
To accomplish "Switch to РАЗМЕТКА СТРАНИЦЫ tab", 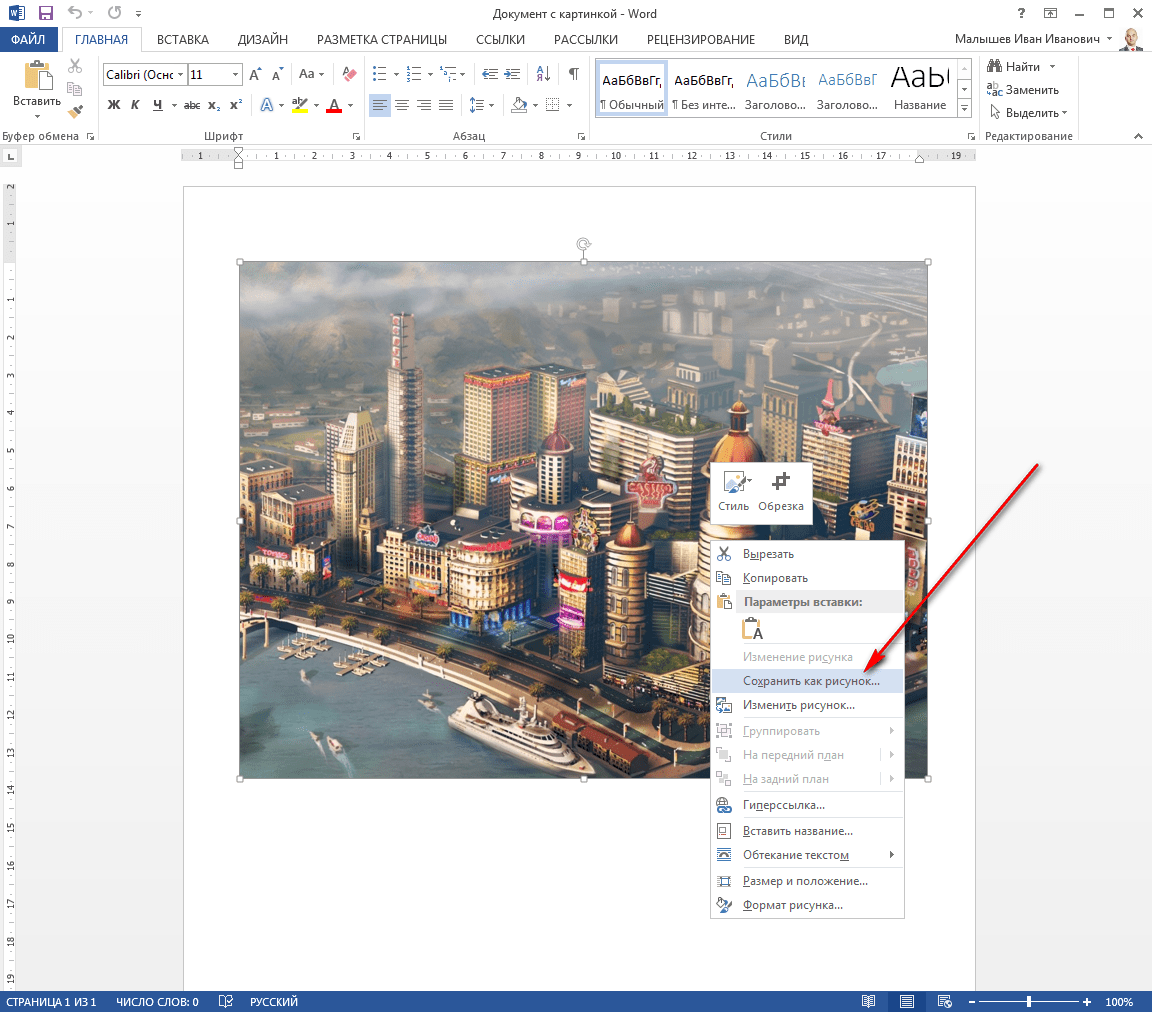I will (382, 40).
